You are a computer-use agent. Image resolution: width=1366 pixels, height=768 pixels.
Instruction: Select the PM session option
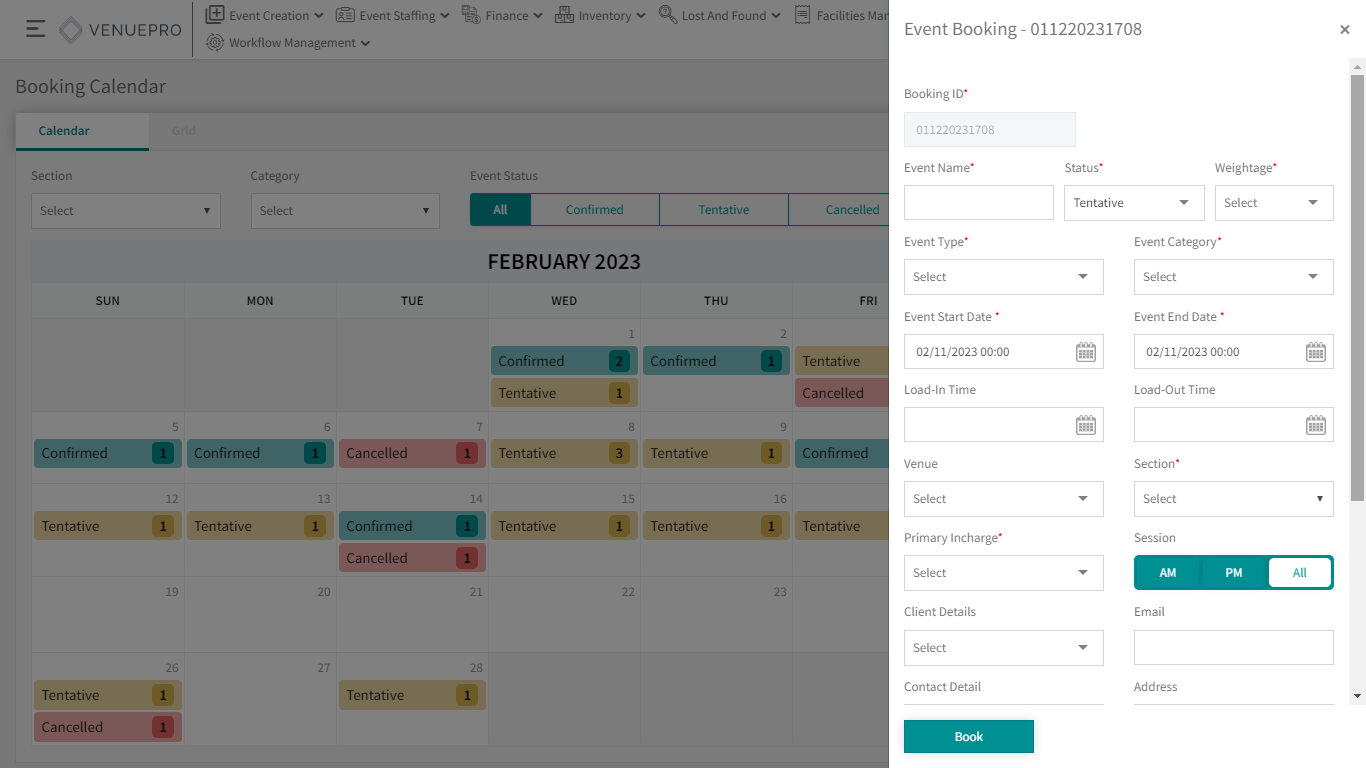pyautogui.click(x=1233, y=573)
